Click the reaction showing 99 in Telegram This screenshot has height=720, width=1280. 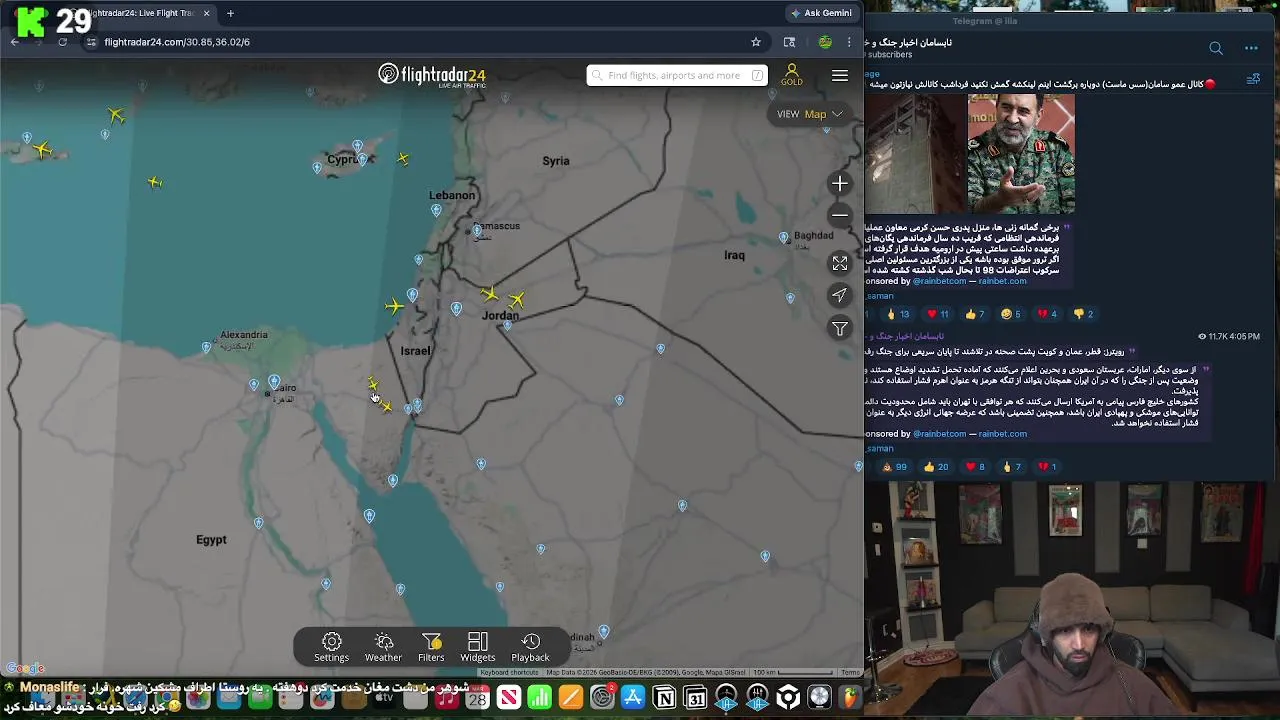[895, 467]
